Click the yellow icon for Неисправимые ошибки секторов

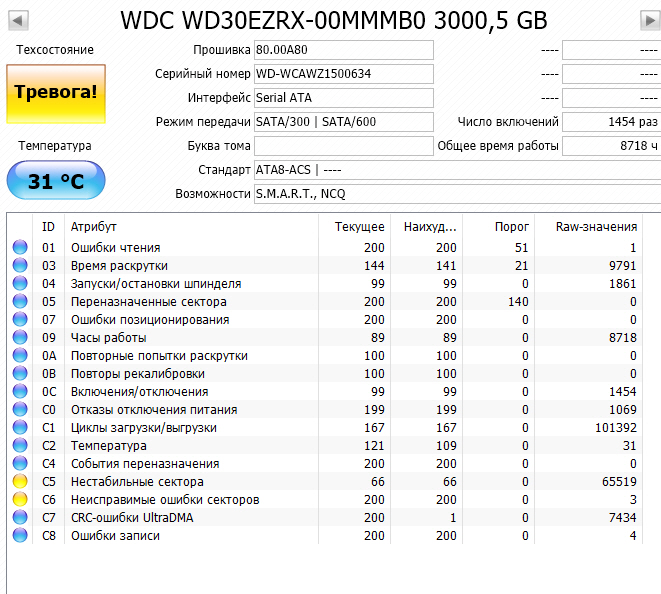pyautogui.click(x=20, y=500)
